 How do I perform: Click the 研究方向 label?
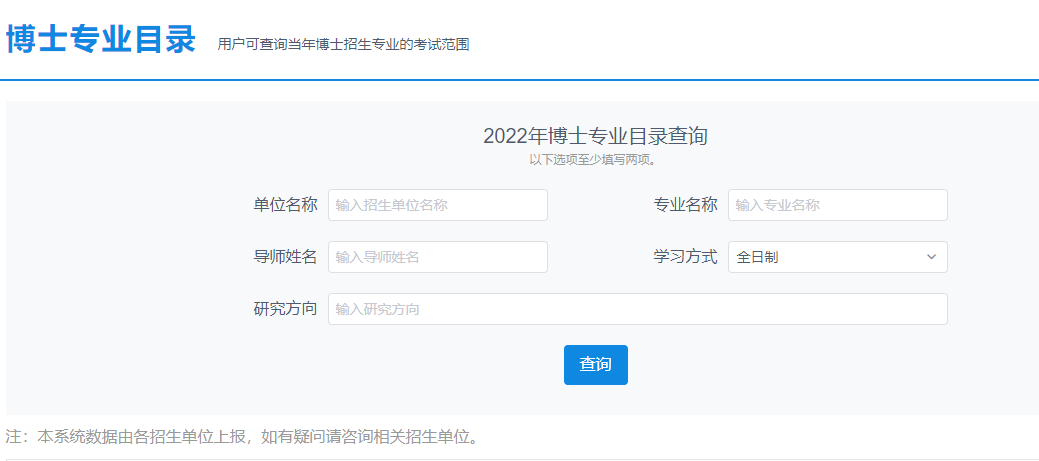pyautogui.click(x=285, y=309)
